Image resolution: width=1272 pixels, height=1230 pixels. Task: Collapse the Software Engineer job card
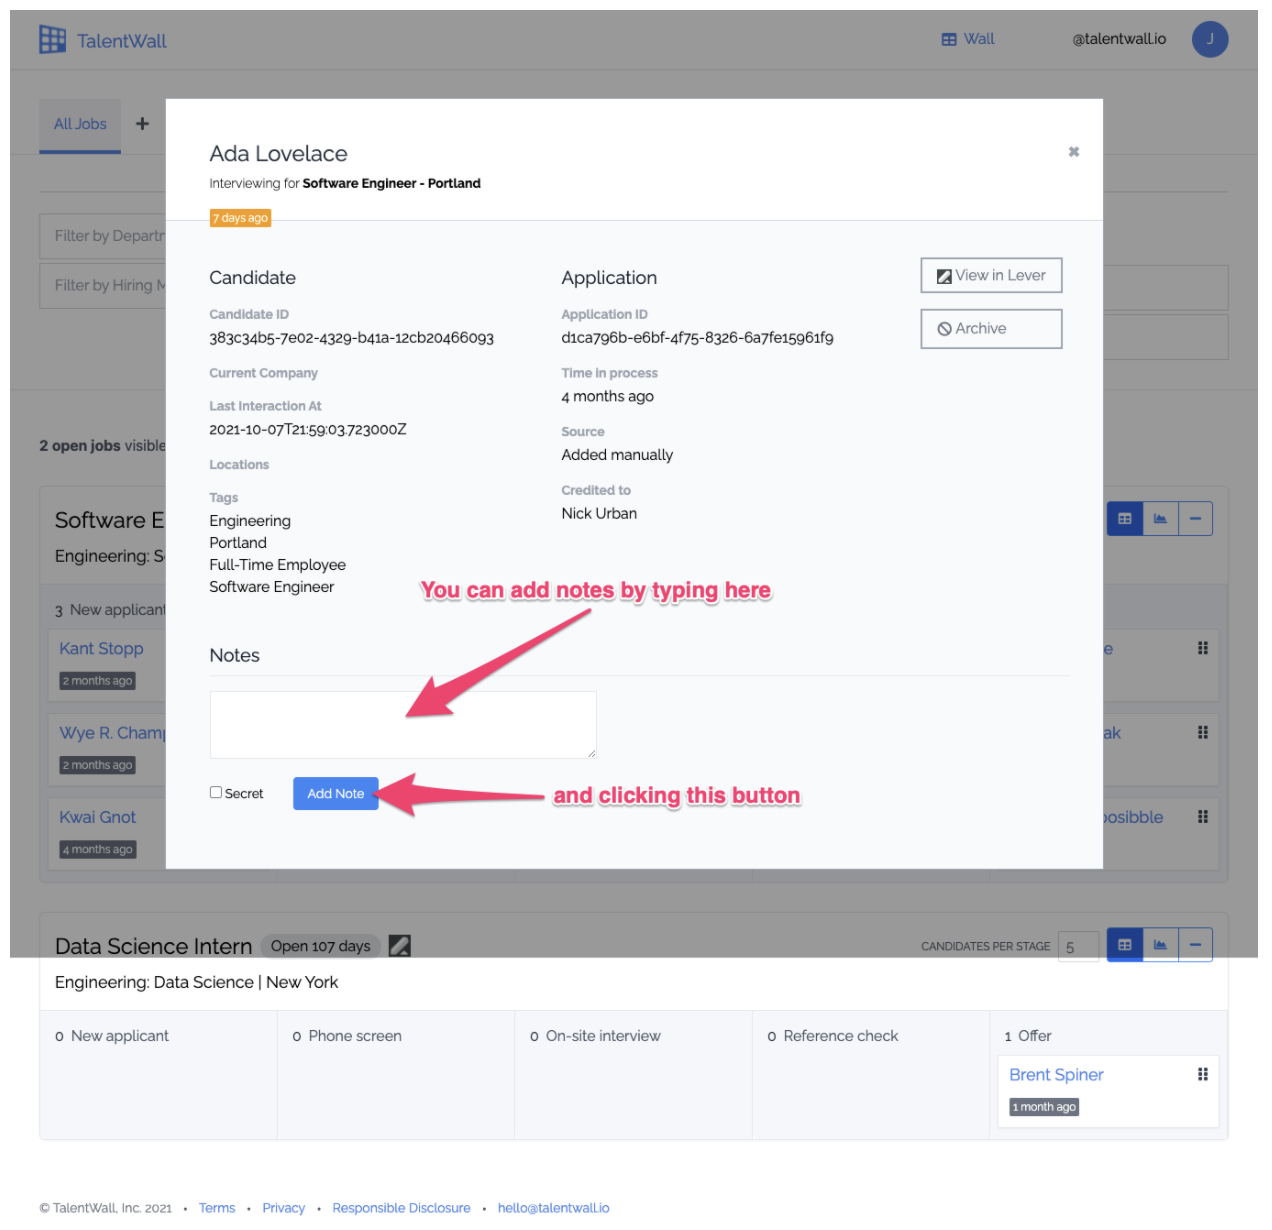point(1196,518)
